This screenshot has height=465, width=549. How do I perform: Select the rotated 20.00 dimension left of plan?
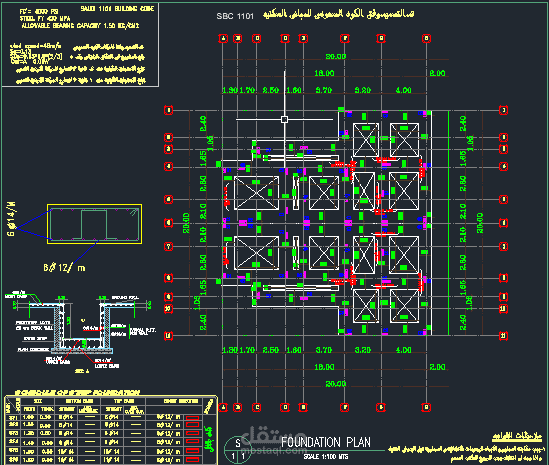186,223
